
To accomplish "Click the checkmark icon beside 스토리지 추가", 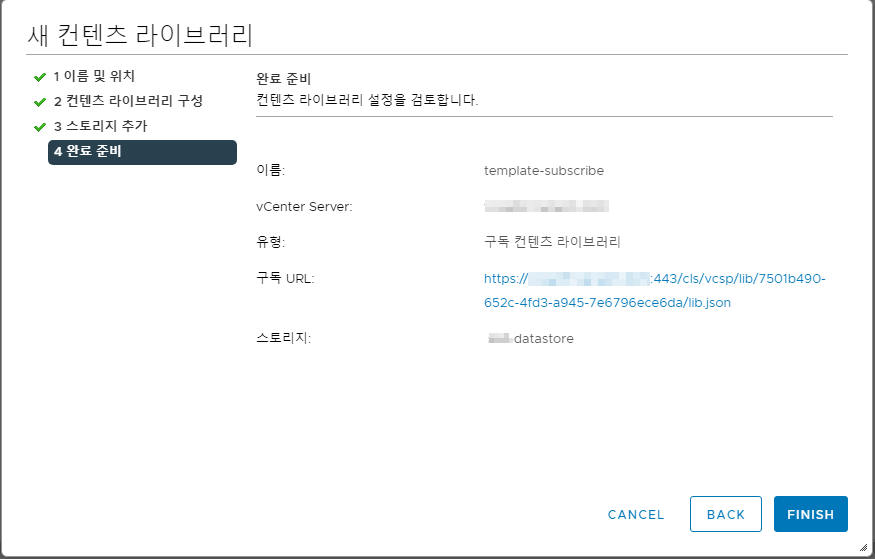I will (x=40, y=127).
